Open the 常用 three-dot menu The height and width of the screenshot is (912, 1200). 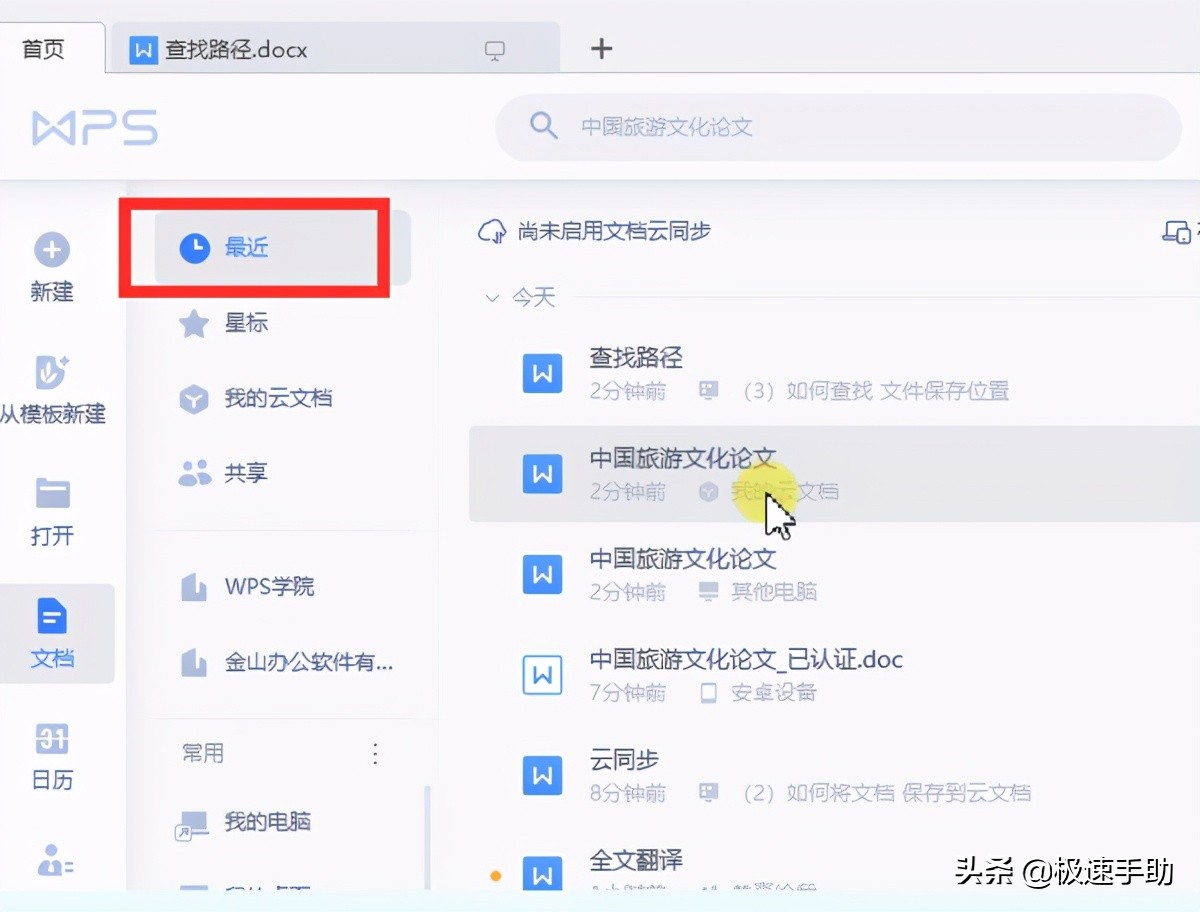375,753
